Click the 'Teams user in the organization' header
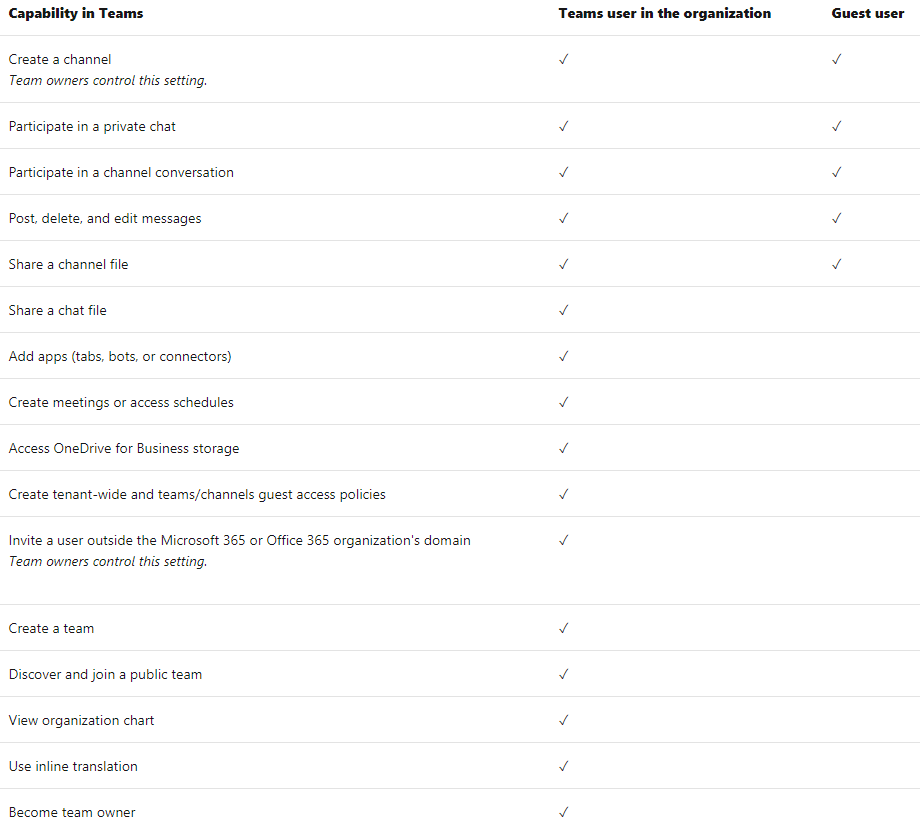Viewport: 920px width, 831px height. coord(665,13)
